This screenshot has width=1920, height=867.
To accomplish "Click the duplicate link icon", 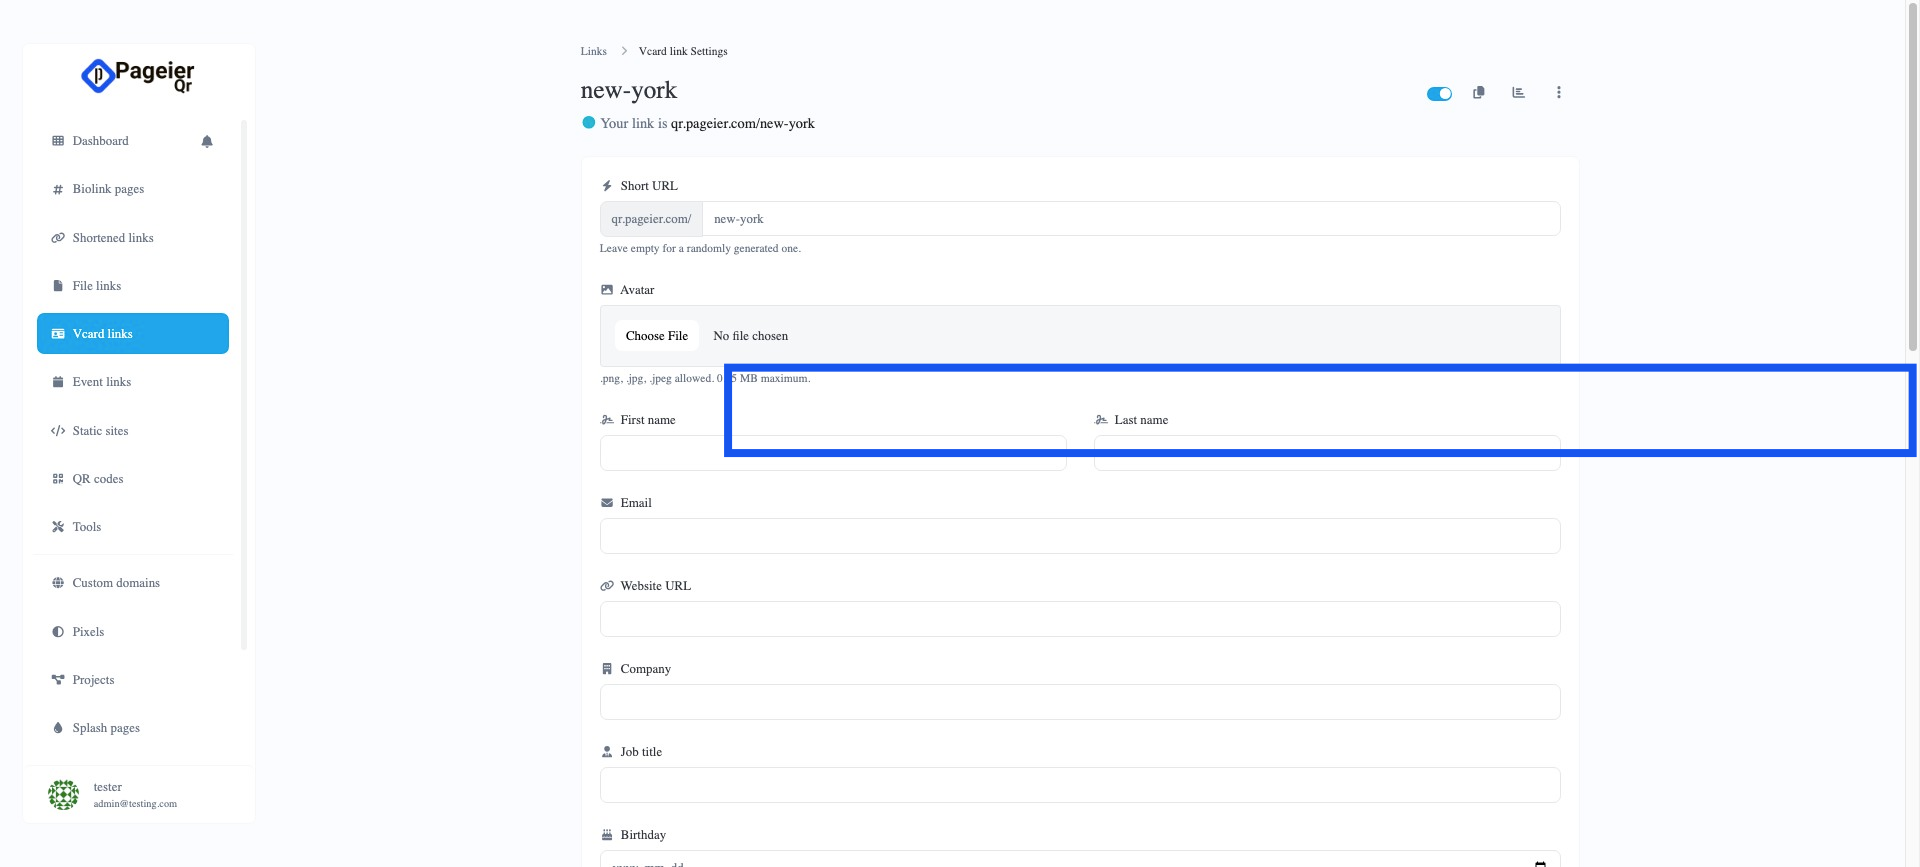I will point(1478,93).
